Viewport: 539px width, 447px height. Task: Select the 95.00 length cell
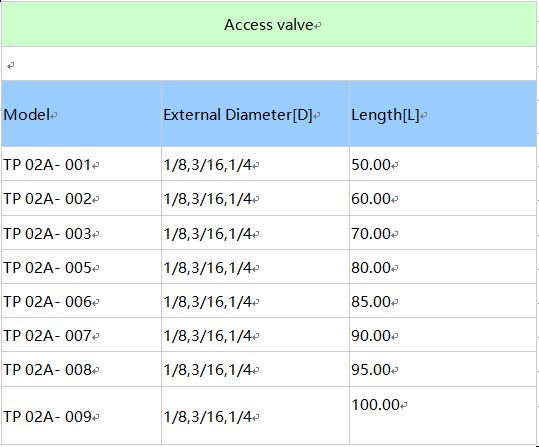(x=443, y=369)
